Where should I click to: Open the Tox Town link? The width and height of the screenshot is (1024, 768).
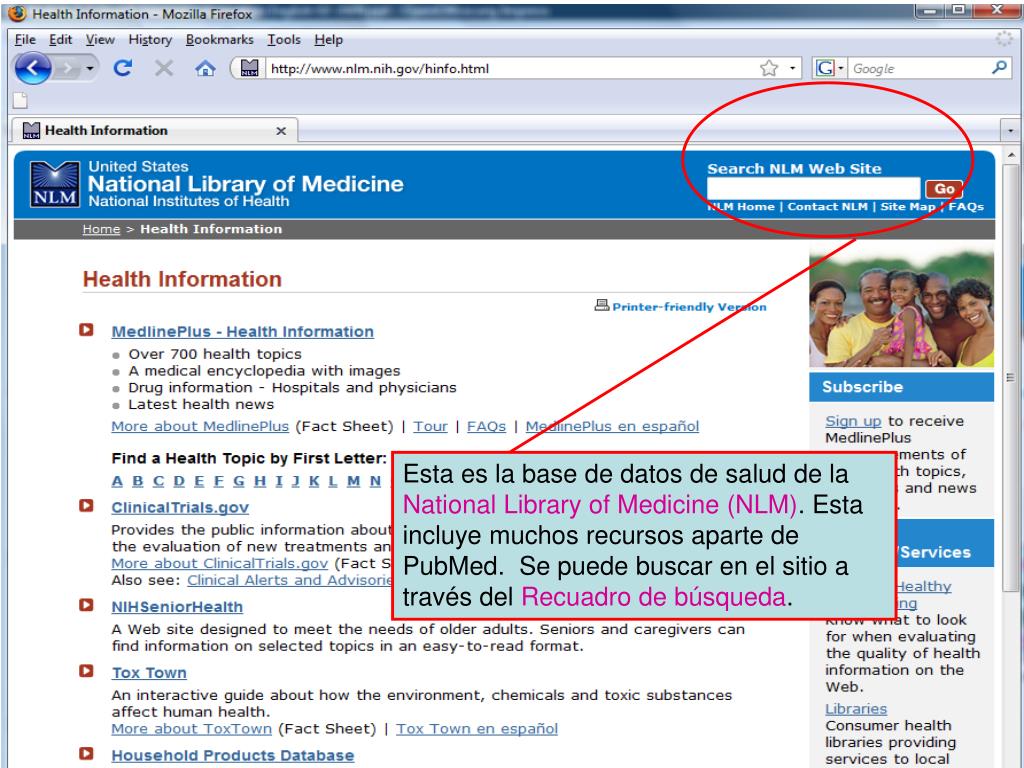click(149, 673)
